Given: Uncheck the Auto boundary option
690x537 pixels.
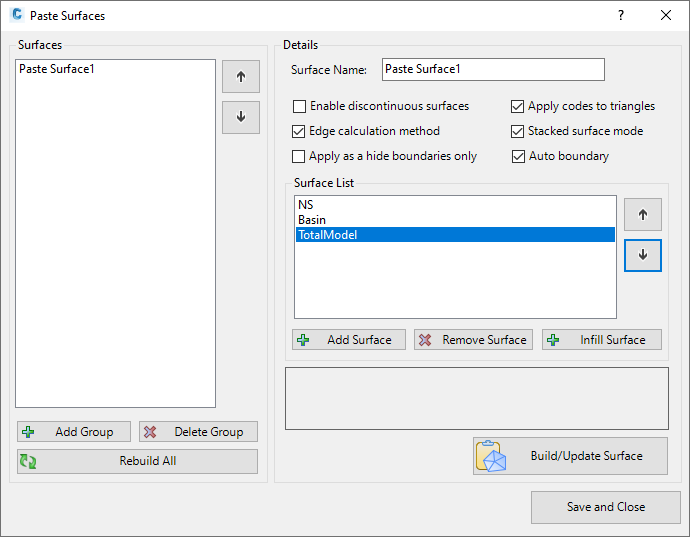Looking at the screenshot, I should (x=518, y=156).
